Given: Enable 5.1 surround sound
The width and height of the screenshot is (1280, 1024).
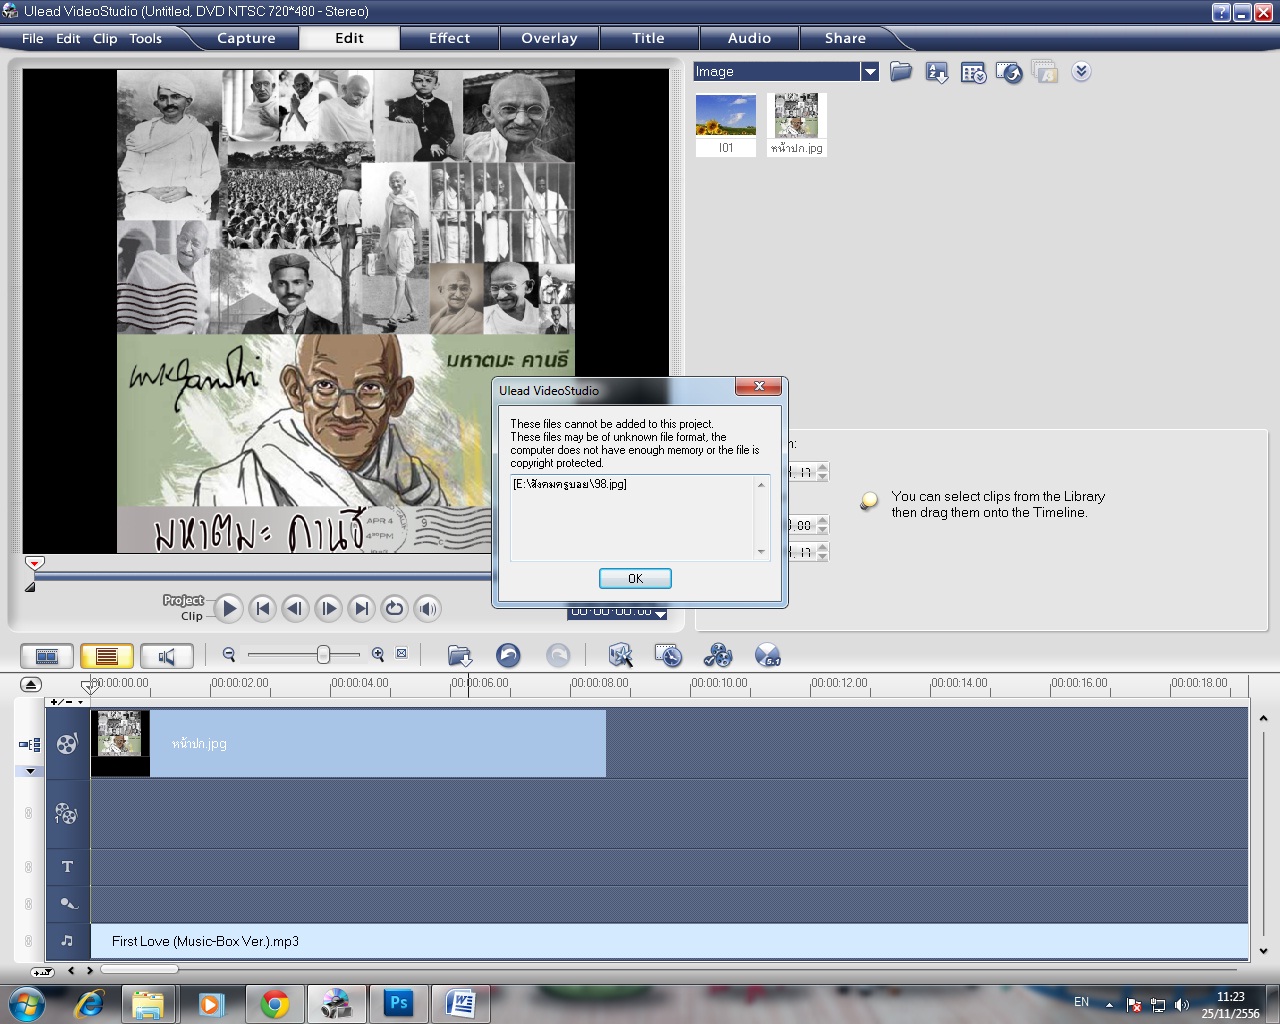Looking at the screenshot, I should click(x=767, y=655).
